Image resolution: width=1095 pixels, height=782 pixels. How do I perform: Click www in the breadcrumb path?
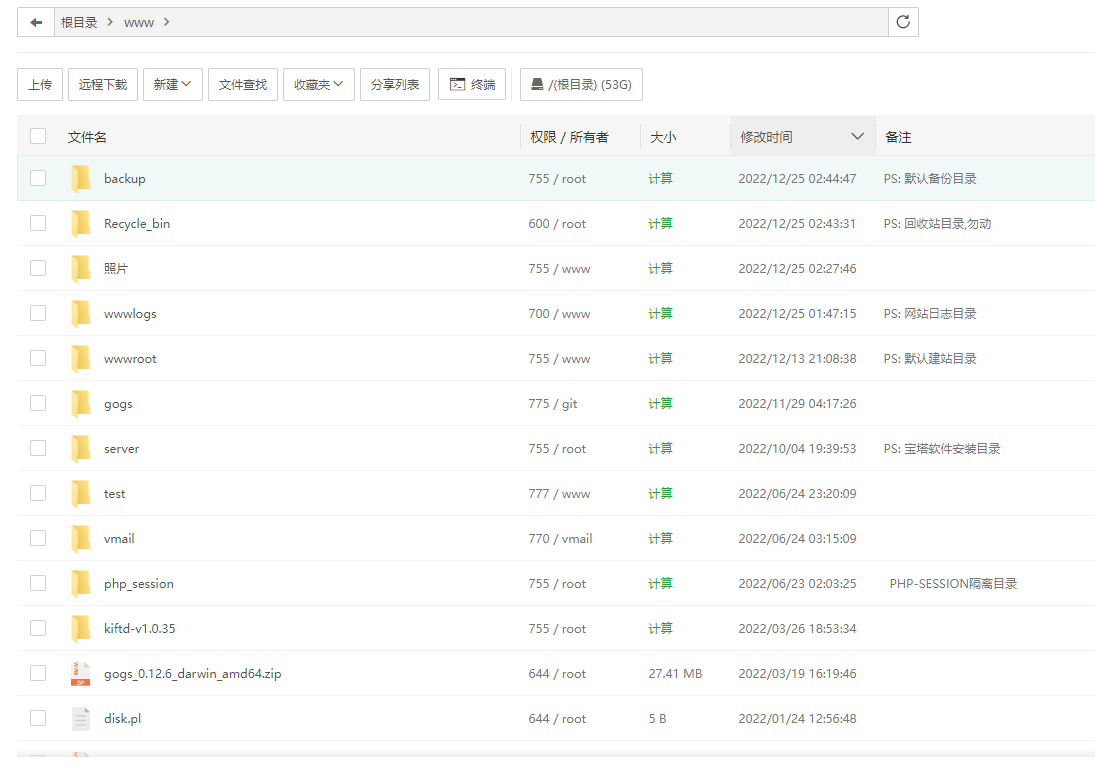(x=139, y=23)
